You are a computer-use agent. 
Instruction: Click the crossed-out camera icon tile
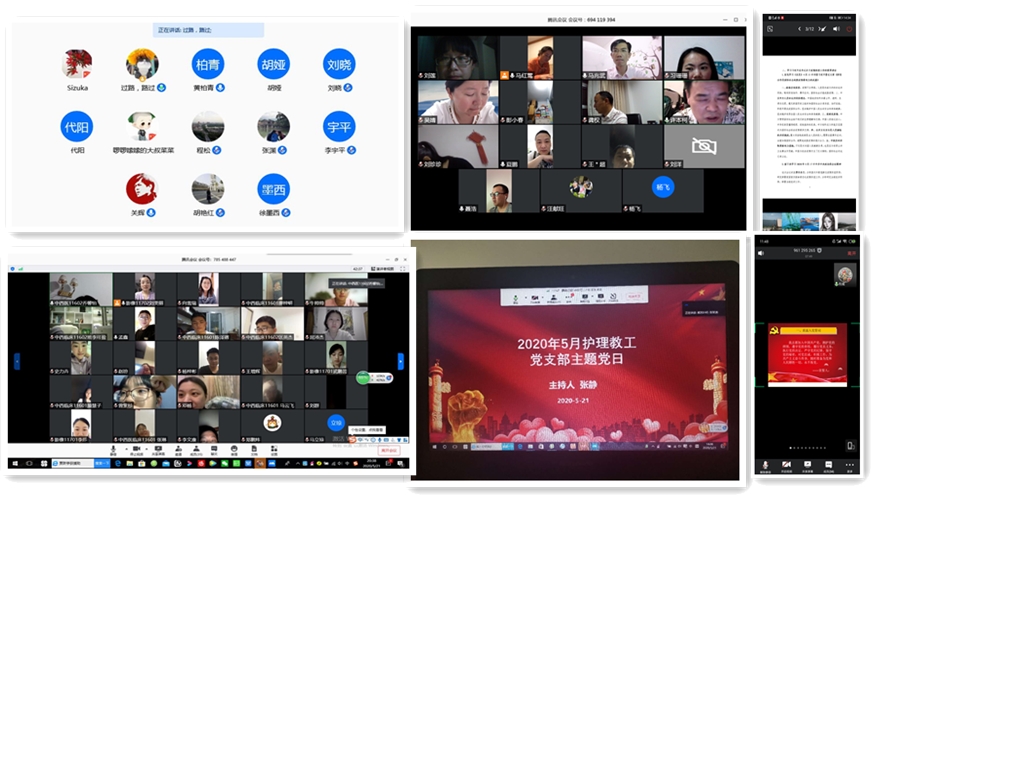point(704,146)
